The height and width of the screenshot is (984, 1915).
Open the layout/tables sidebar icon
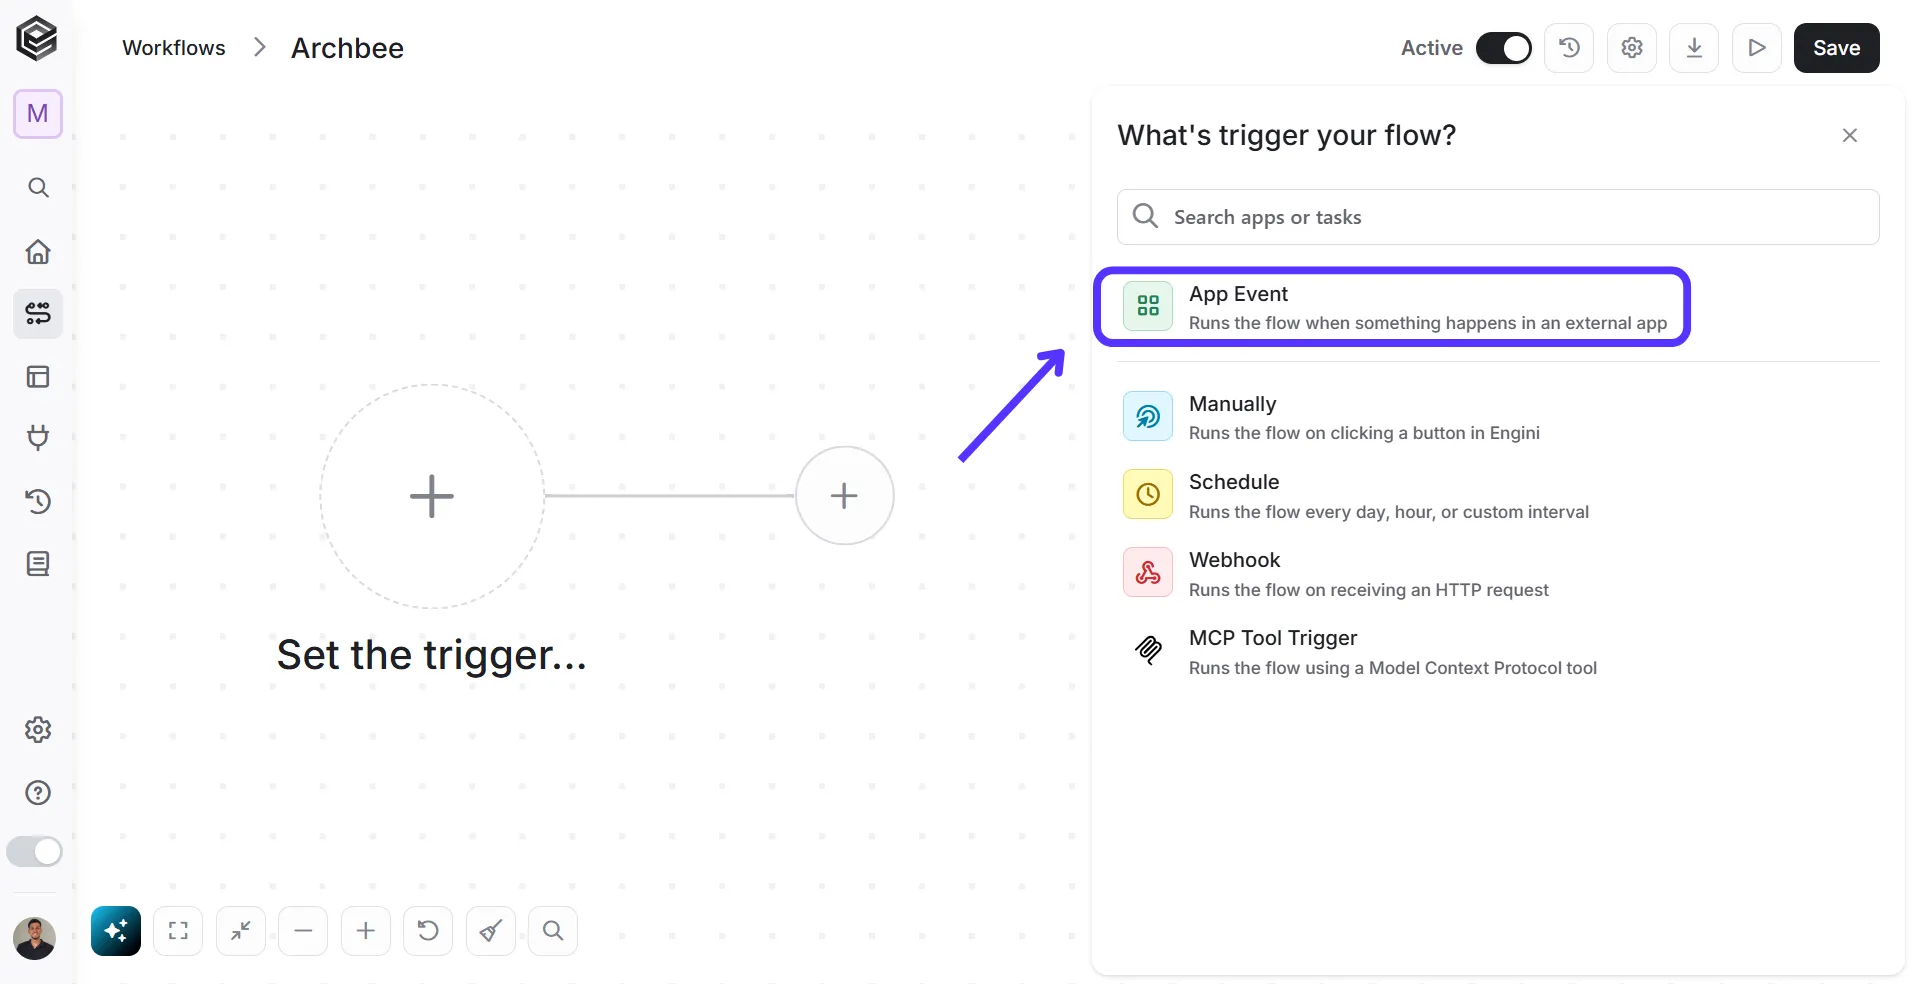38,377
